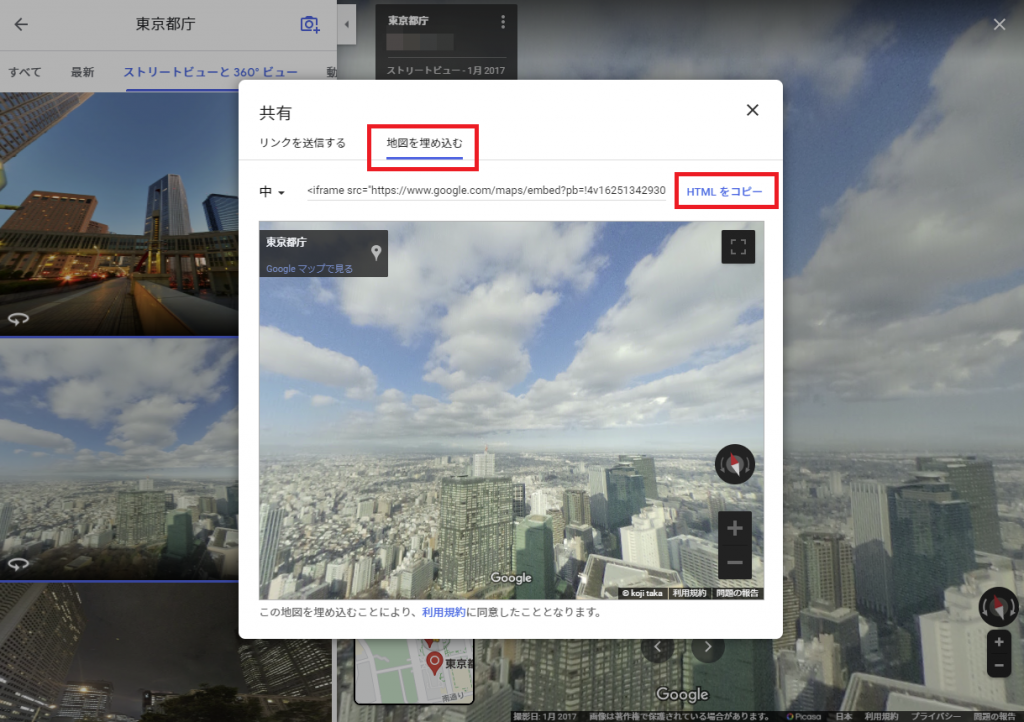Select the 地図を埋め込む tab
This screenshot has width=1024, height=722.
tap(424, 143)
